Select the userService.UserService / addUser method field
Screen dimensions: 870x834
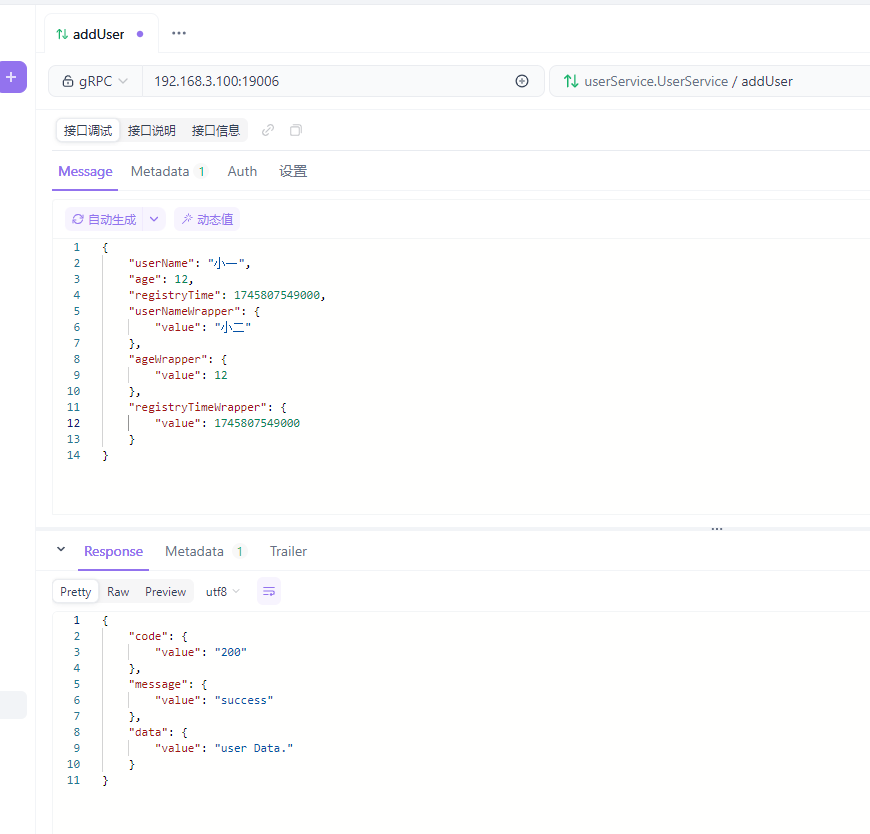tap(710, 82)
